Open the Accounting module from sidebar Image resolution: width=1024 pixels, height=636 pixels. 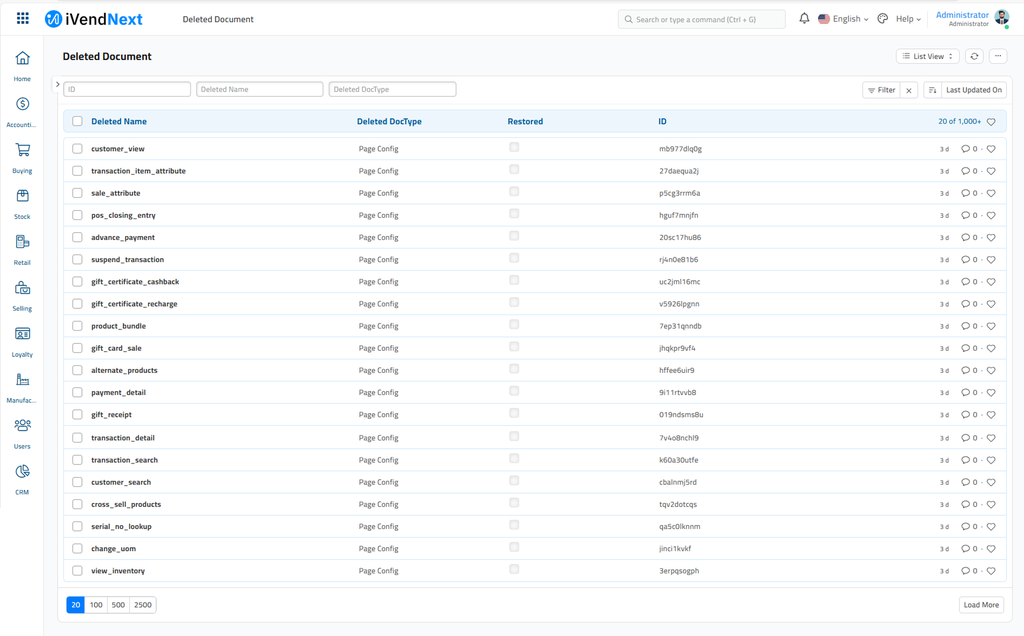coord(22,104)
